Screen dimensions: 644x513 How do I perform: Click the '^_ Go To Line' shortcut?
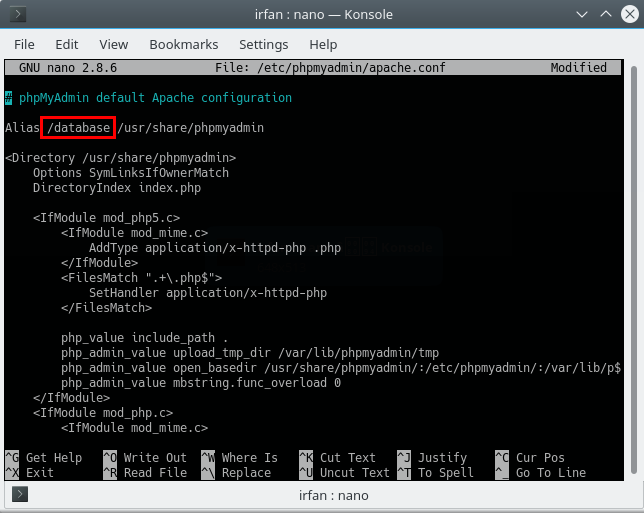(541, 473)
